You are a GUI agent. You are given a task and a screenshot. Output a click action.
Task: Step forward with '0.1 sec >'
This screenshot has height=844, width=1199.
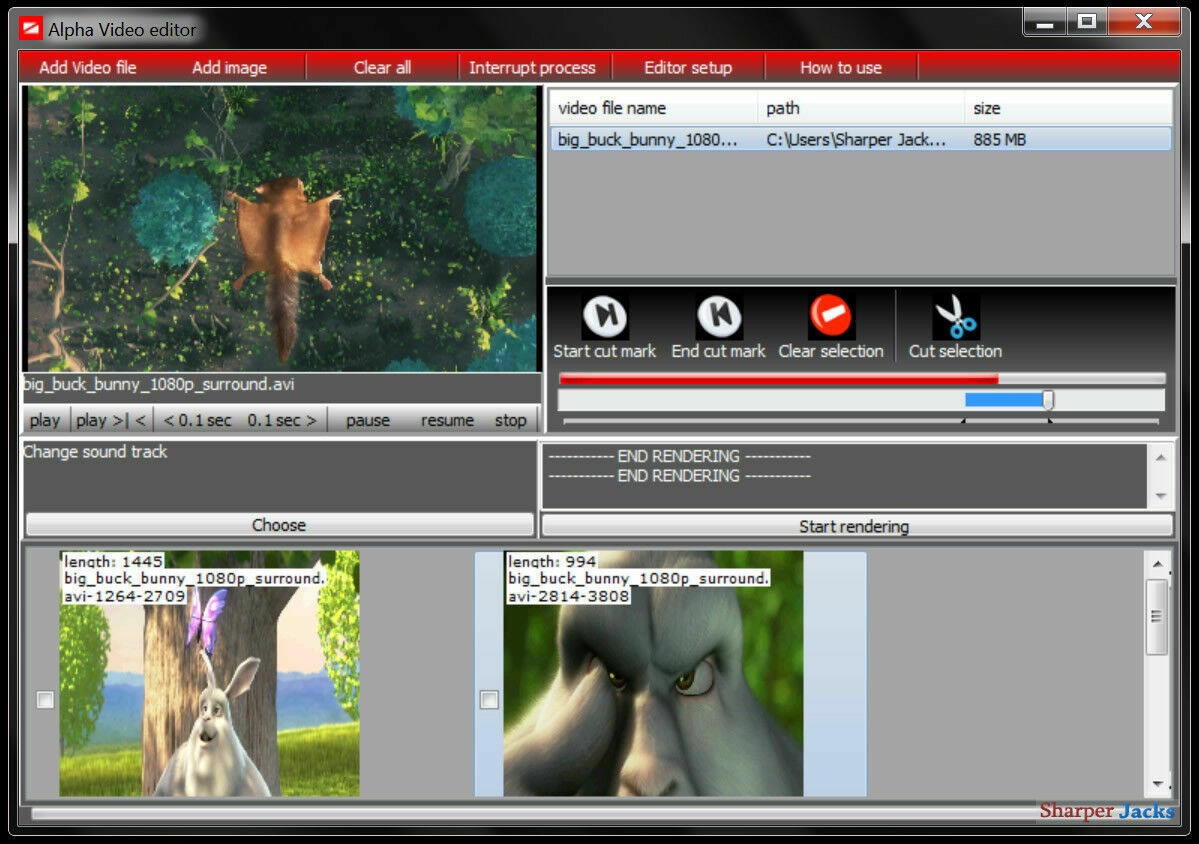coord(282,420)
